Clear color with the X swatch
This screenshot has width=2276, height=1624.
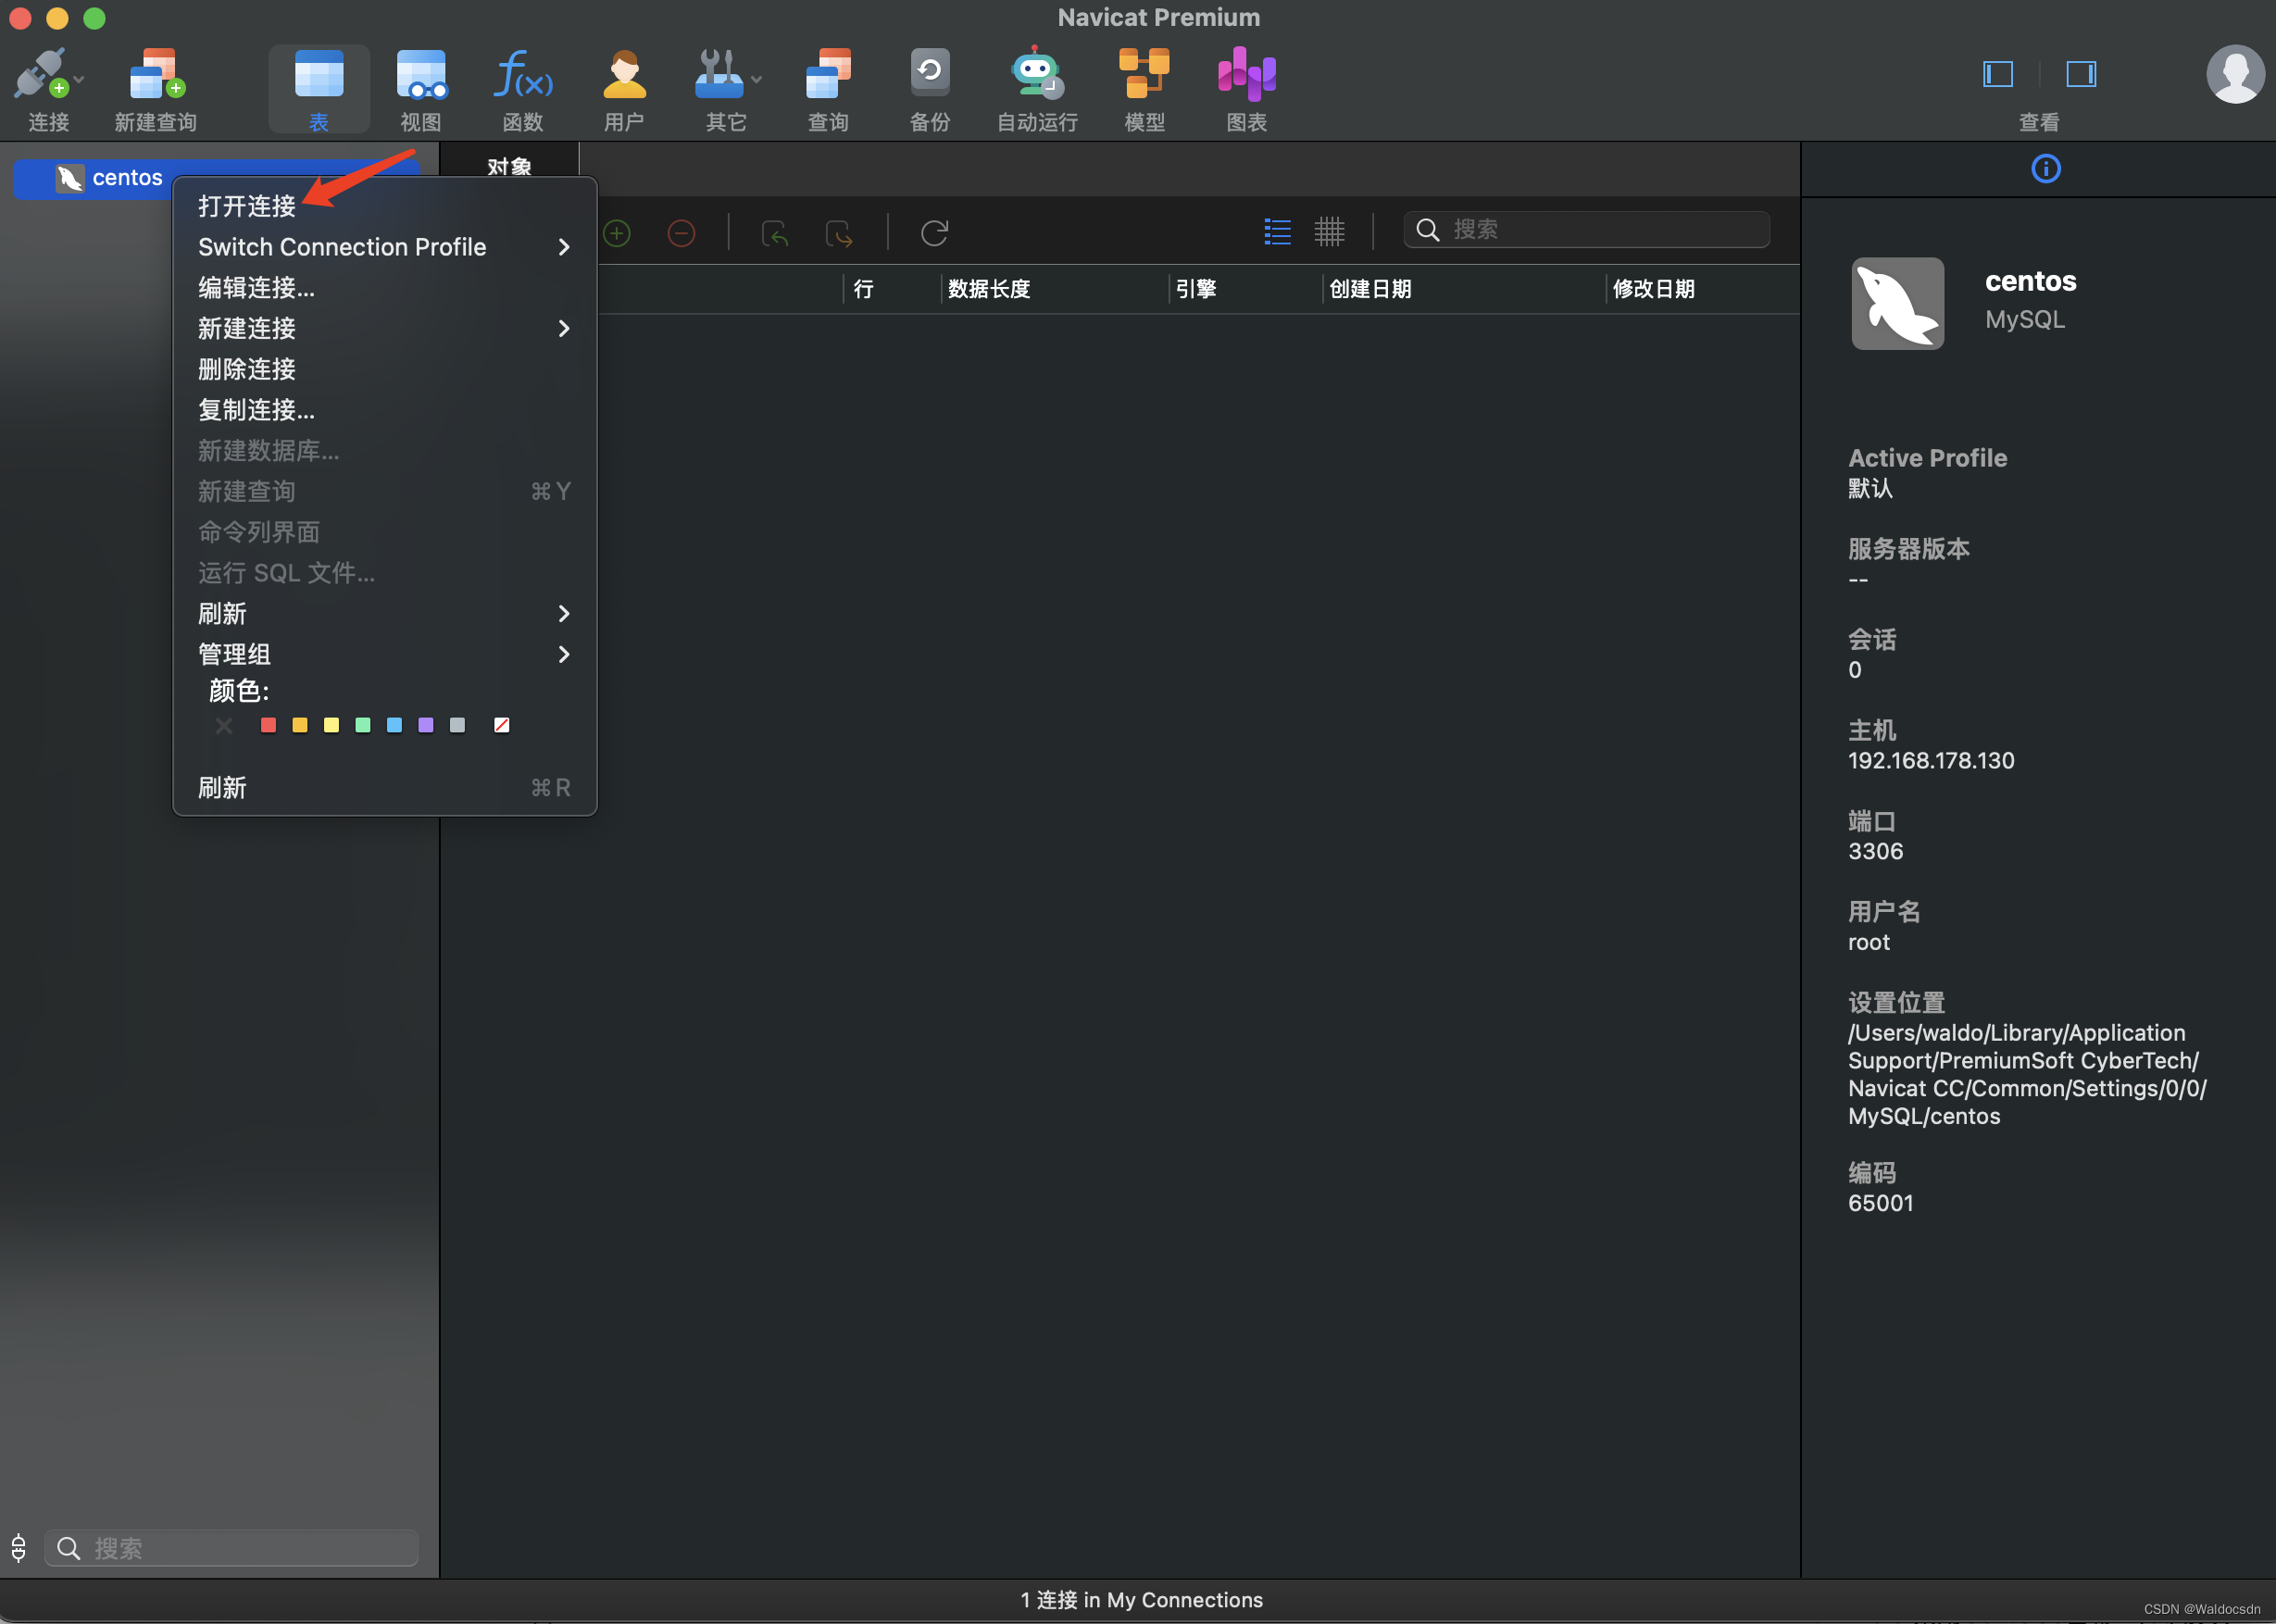pyautogui.click(x=224, y=726)
